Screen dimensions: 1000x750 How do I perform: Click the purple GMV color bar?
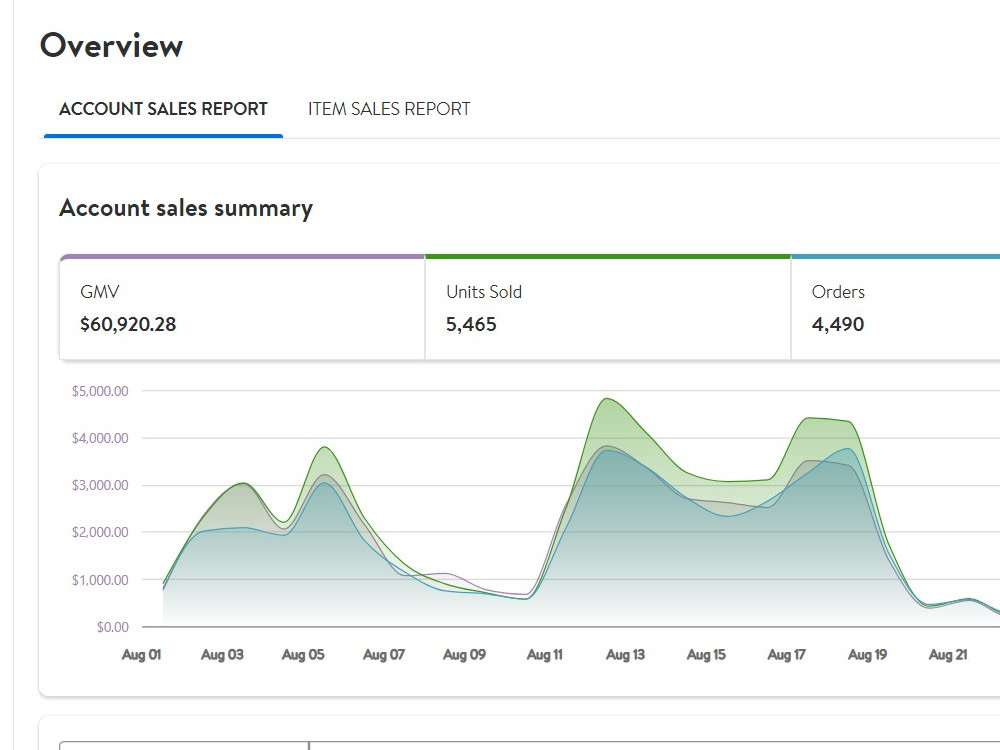(x=242, y=257)
